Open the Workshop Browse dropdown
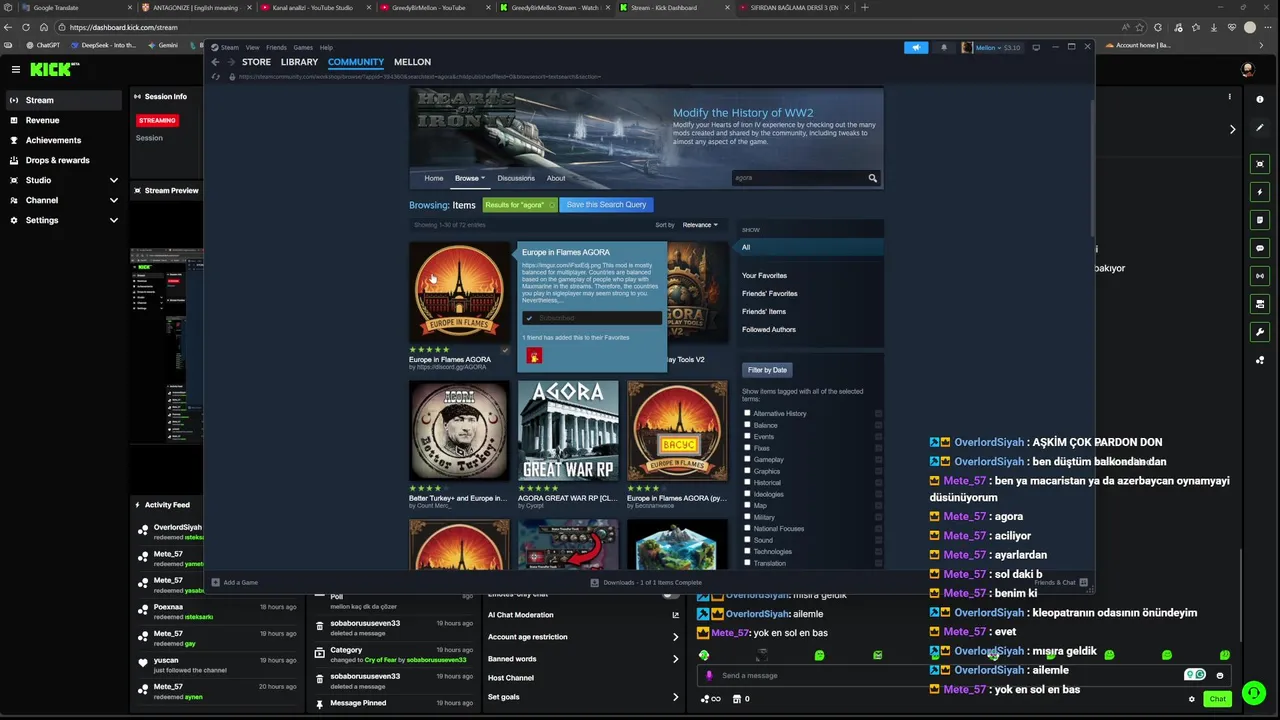1280x720 pixels. pos(470,178)
